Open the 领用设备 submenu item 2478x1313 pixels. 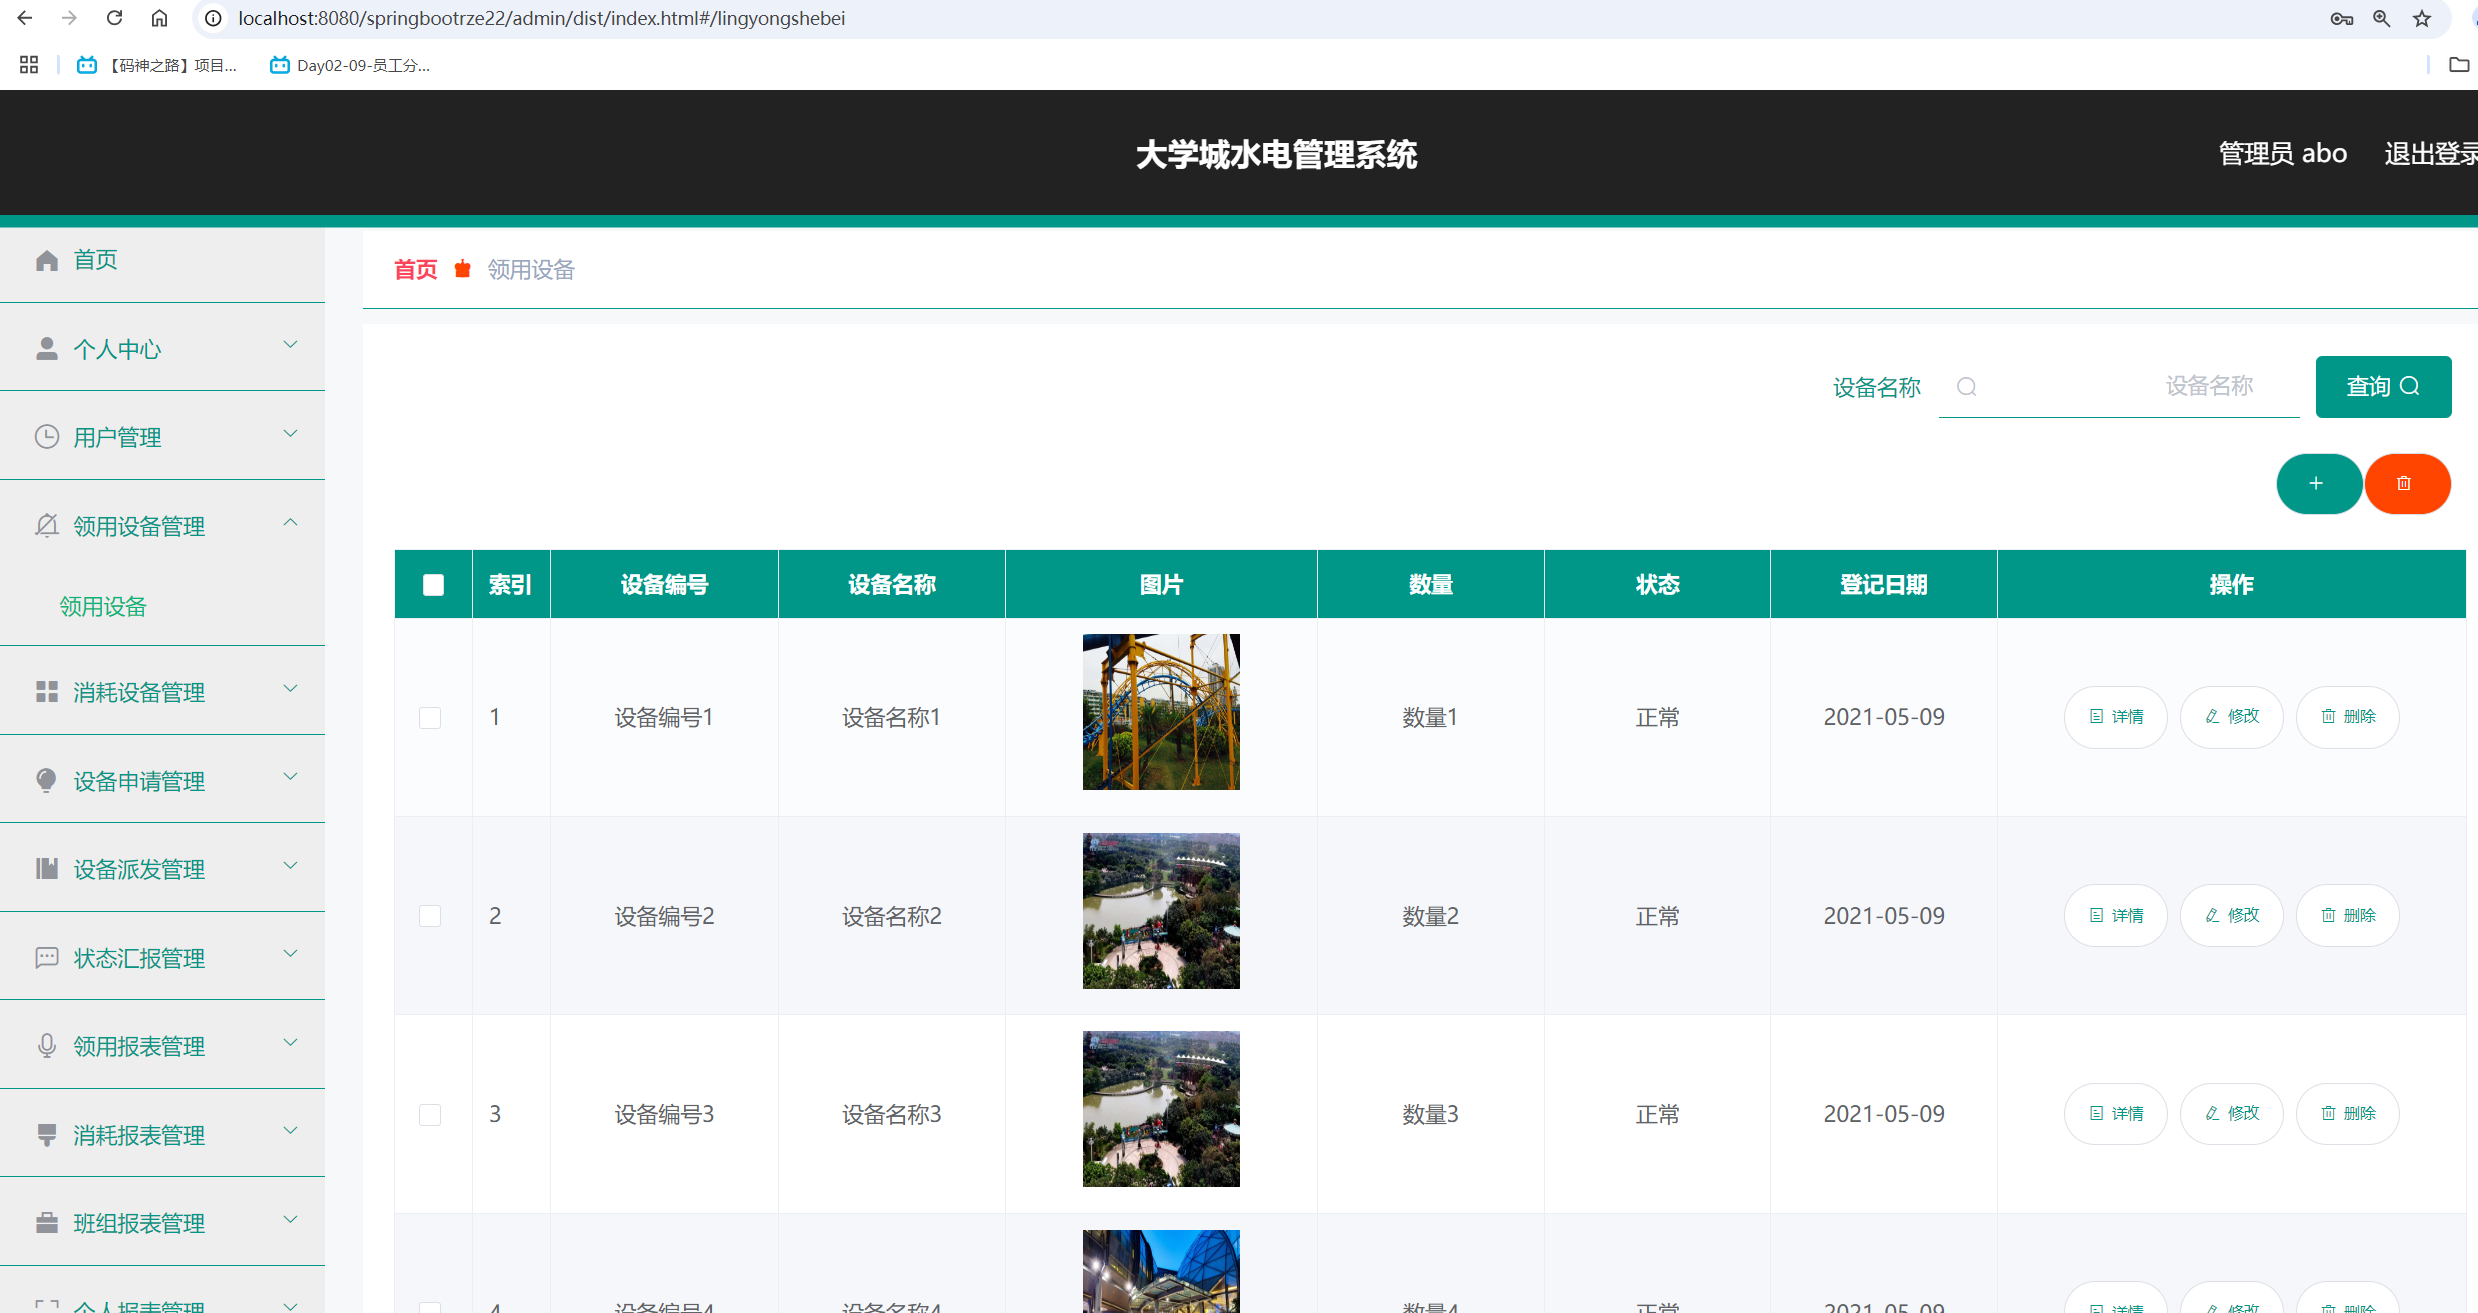pos(102,606)
